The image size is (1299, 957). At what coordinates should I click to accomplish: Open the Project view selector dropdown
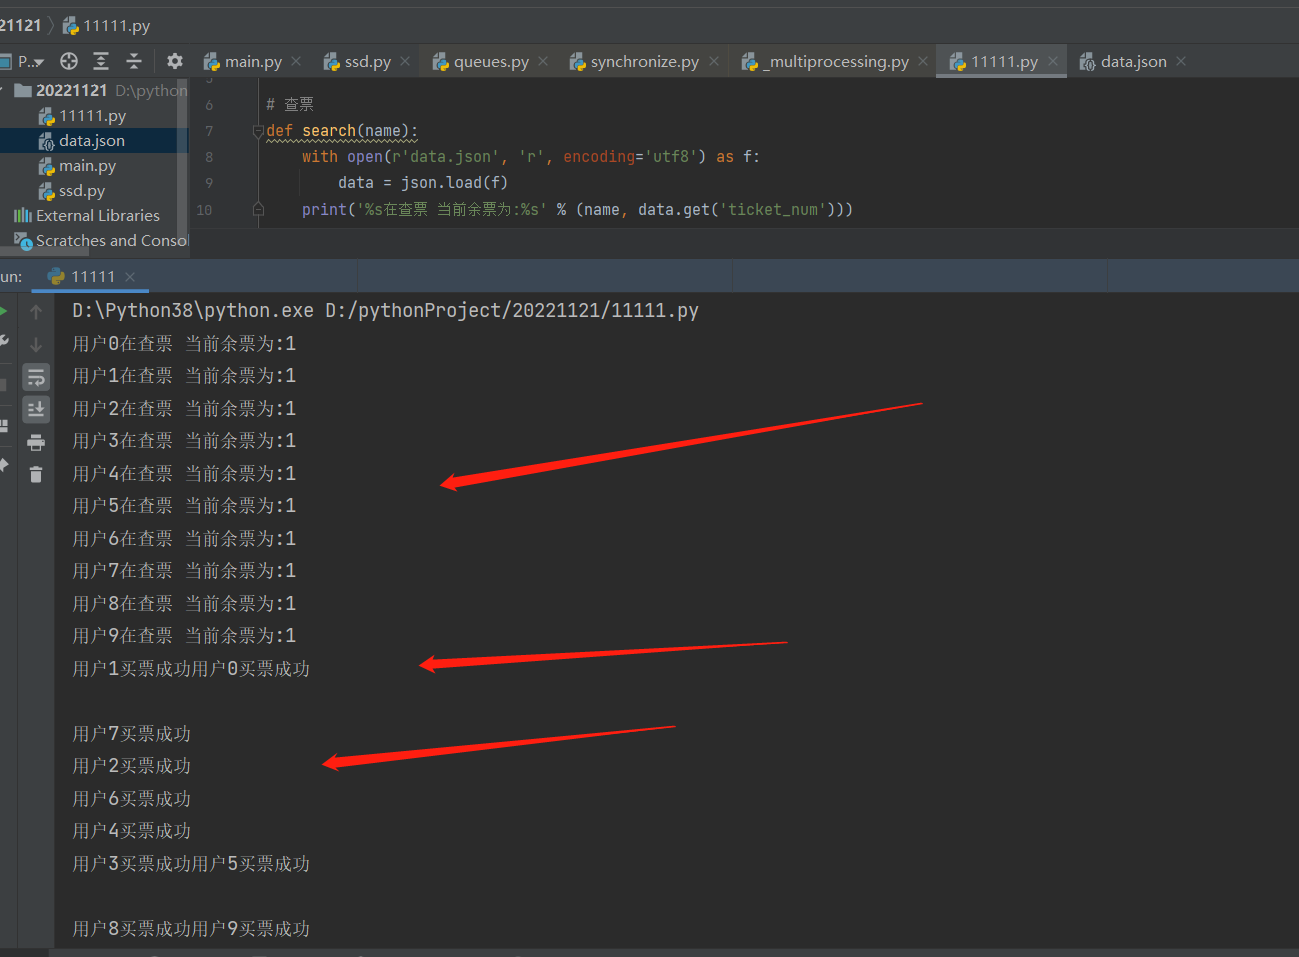23,61
